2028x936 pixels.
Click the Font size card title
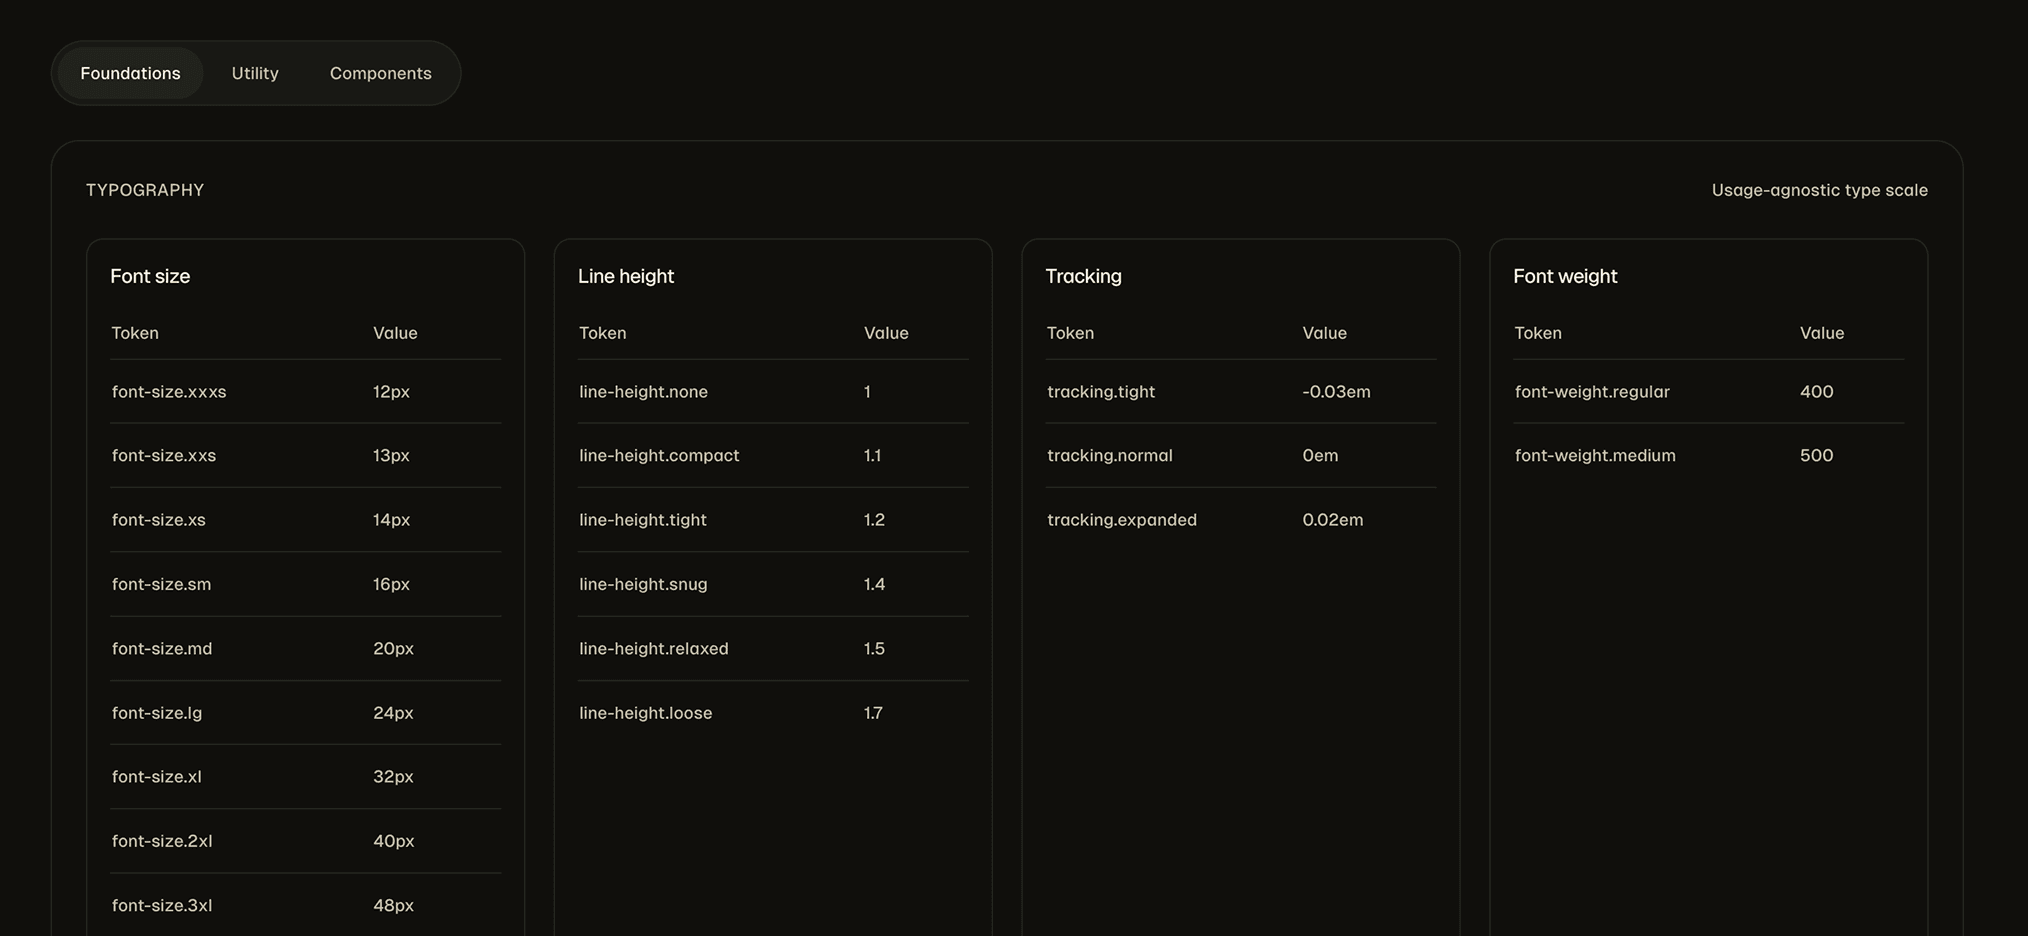[150, 276]
